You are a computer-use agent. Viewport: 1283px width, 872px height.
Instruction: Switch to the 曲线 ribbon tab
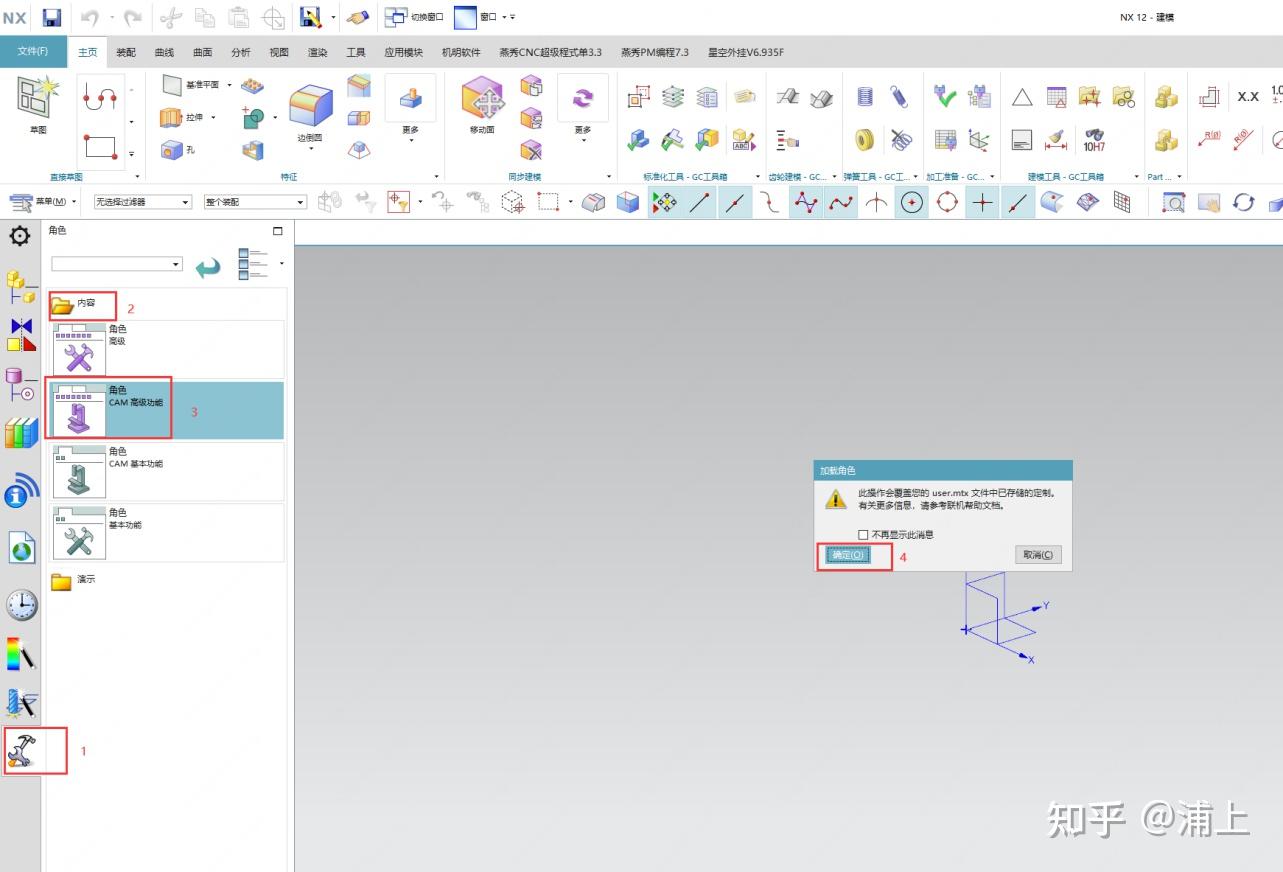click(x=164, y=52)
